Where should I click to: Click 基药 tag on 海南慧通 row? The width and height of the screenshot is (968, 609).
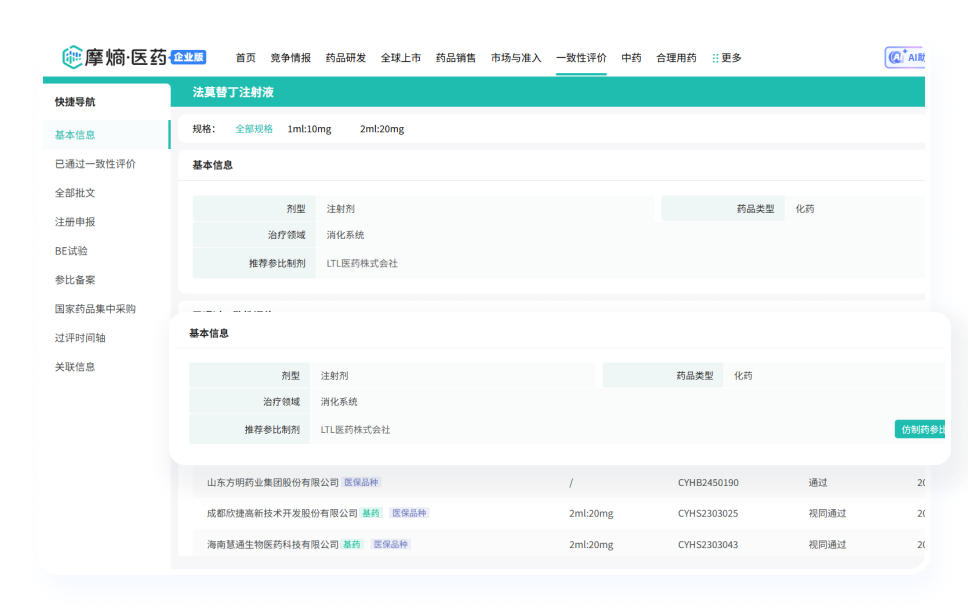(x=352, y=545)
